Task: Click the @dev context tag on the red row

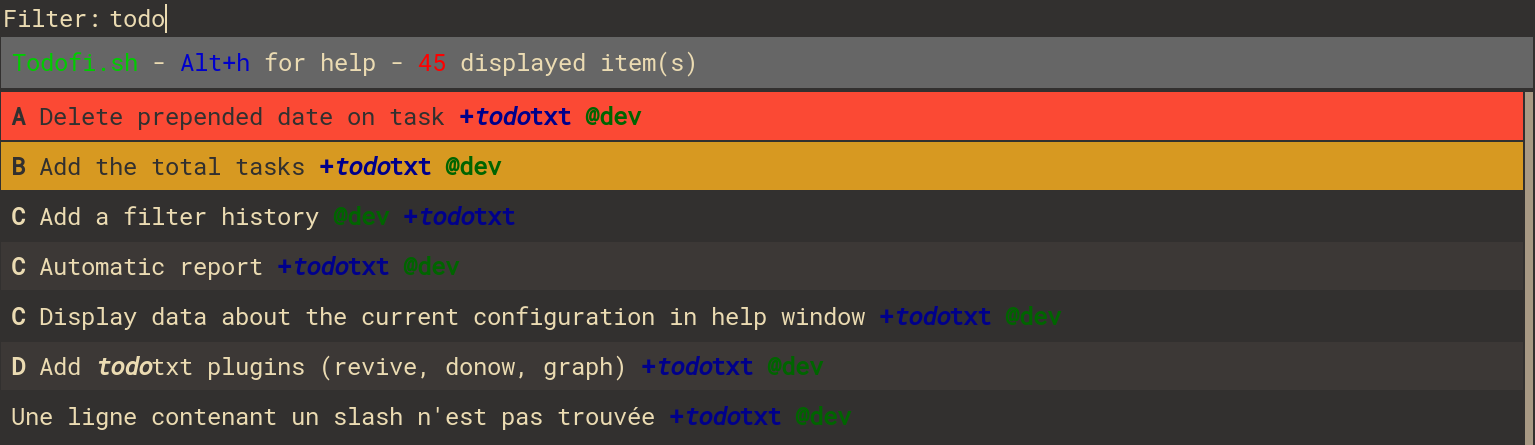Action: coord(613,117)
